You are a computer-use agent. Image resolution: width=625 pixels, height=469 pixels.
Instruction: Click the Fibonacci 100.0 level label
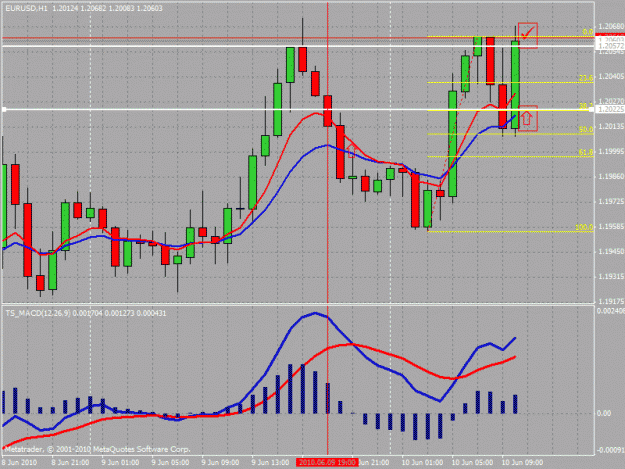pyautogui.click(x=584, y=227)
